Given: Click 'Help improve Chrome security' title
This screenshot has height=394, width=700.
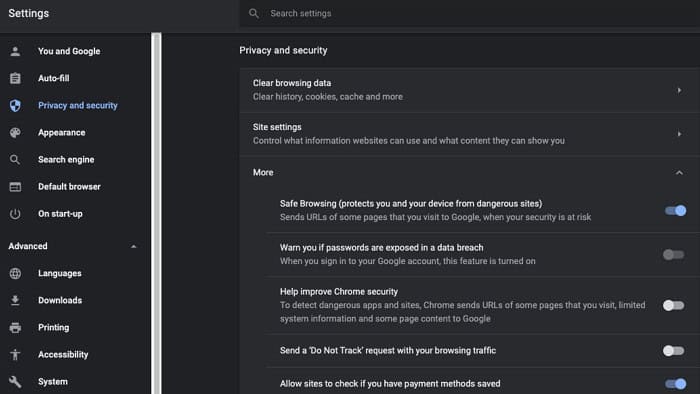Looking at the screenshot, I should tap(339, 292).
